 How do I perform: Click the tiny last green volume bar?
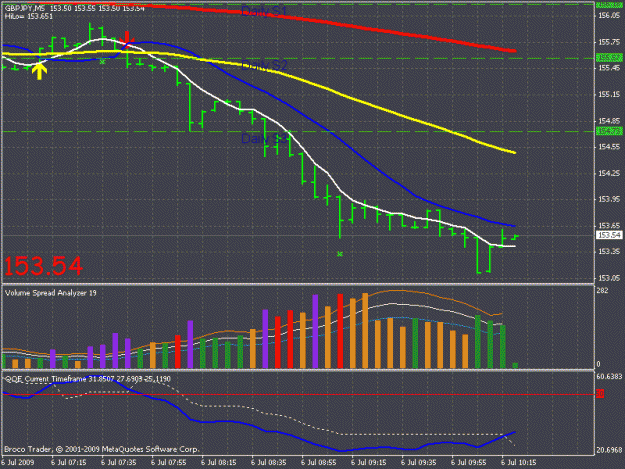point(515,365)
